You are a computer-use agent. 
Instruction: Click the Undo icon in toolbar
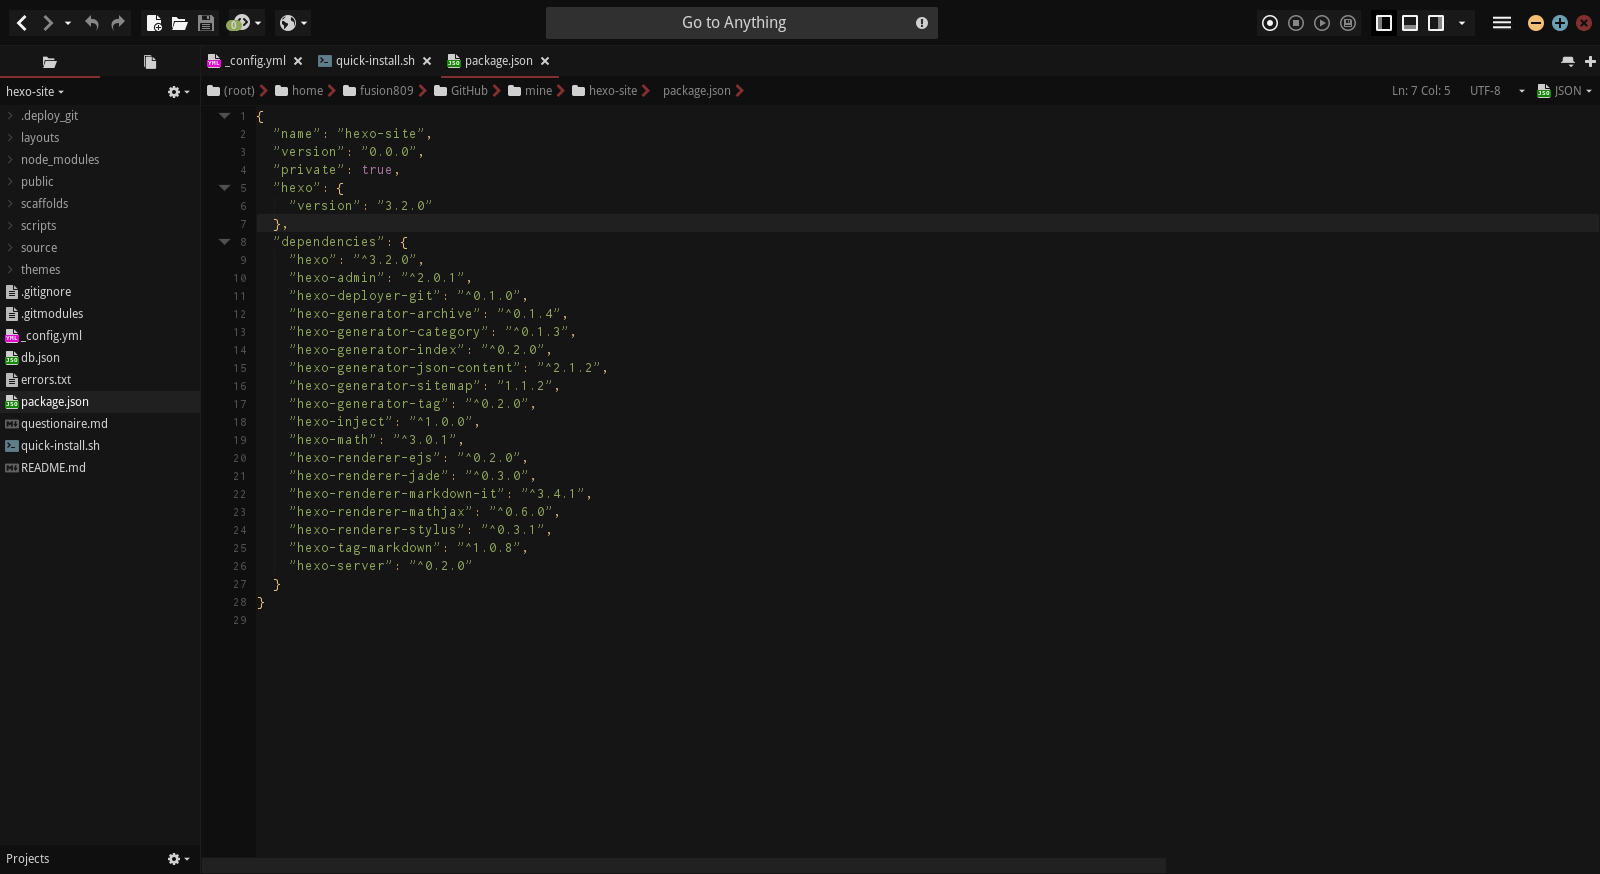[x=92, y=22]
